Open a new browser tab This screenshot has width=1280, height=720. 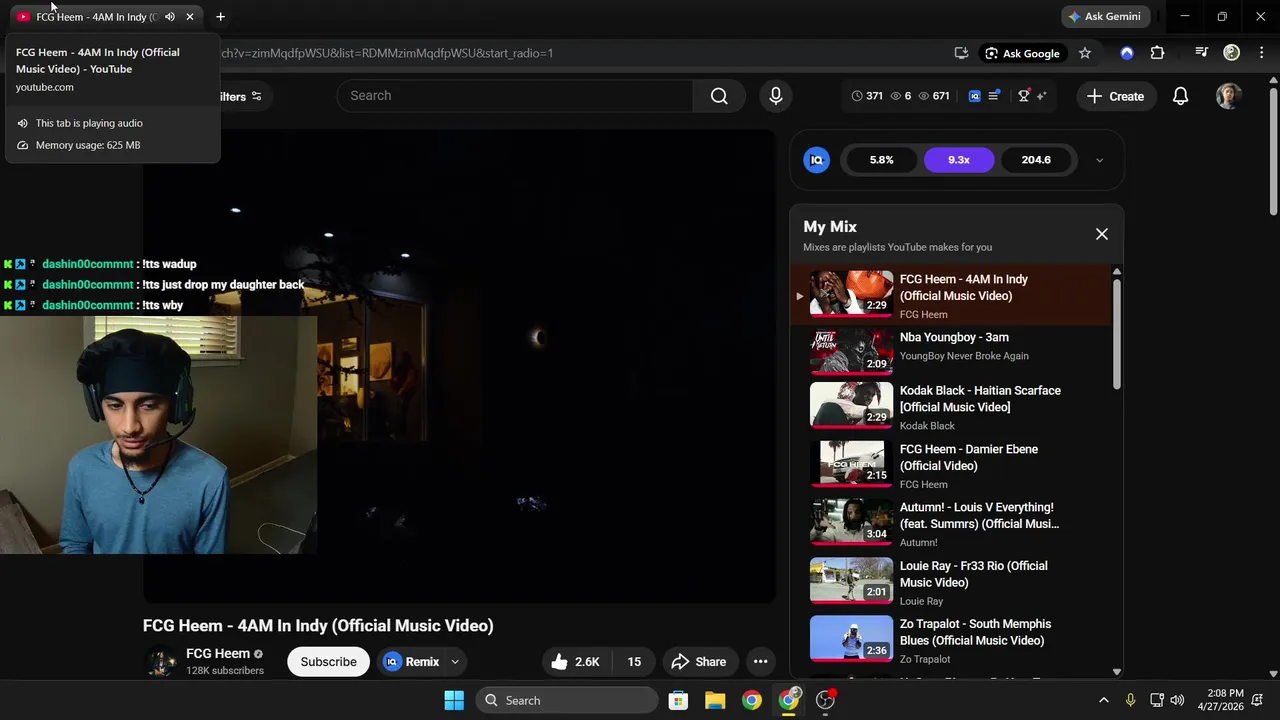click(220, 17)
